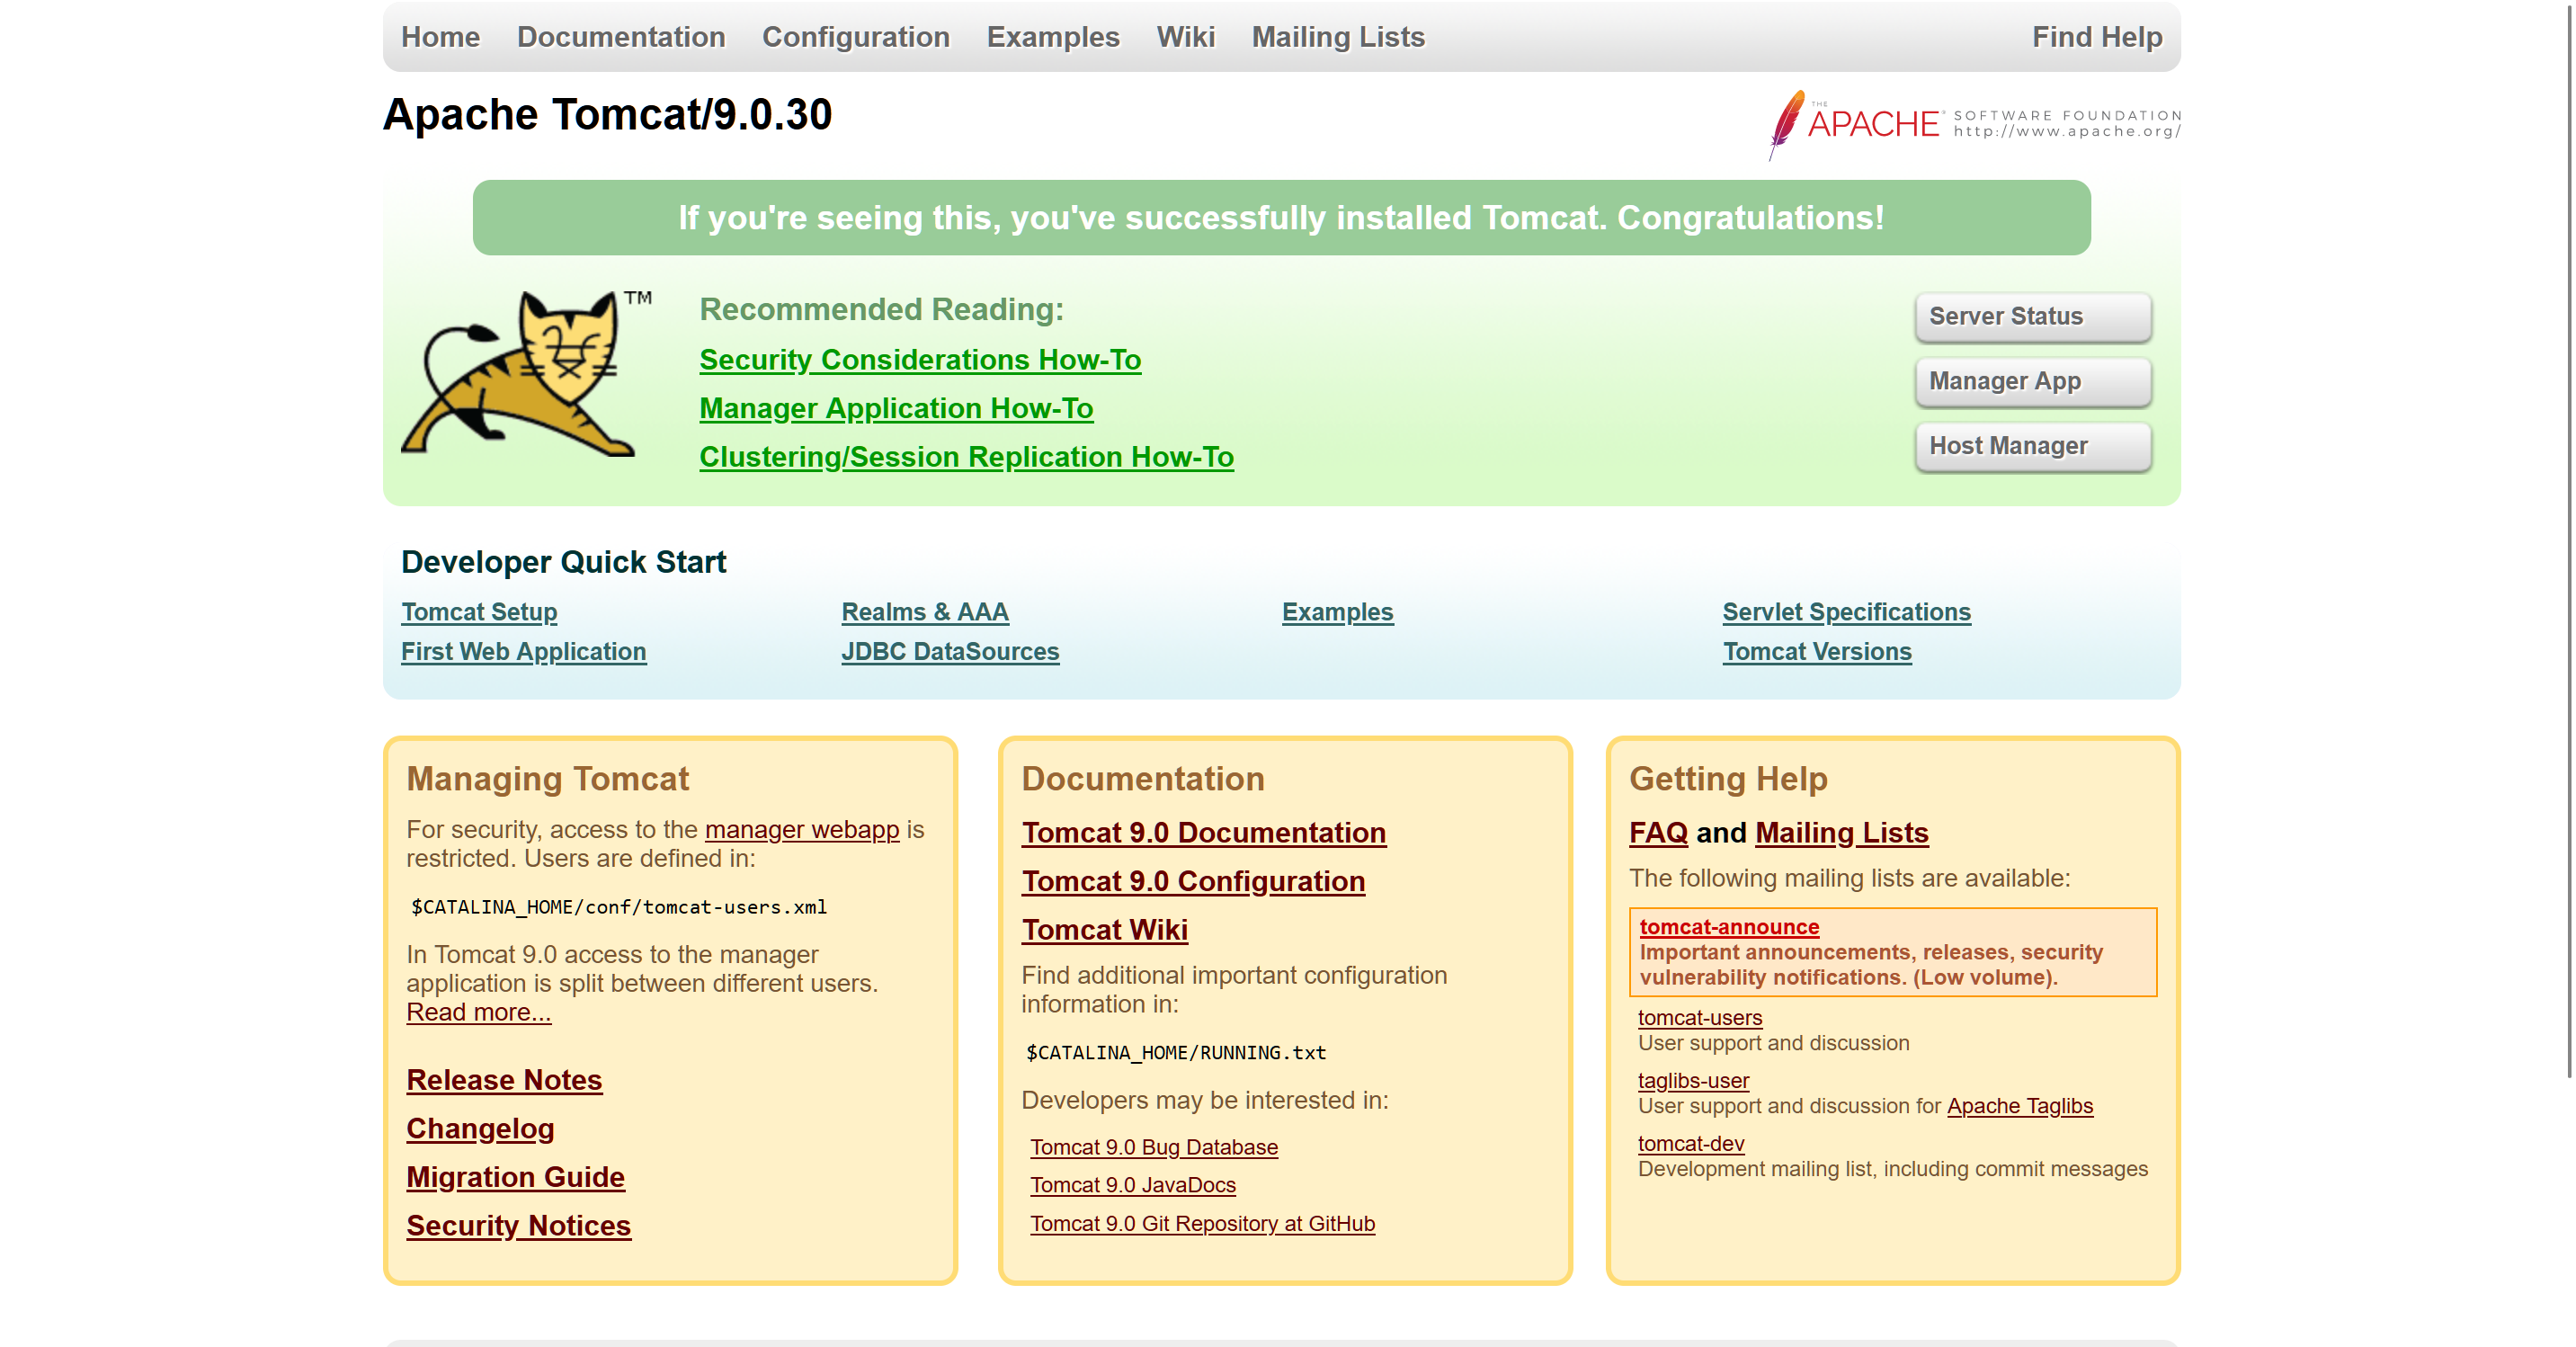Image resolution: width=2576 pixels, height=1347 pixels.
Task: View the Changelog link
Action: (x=480, y=1129)
